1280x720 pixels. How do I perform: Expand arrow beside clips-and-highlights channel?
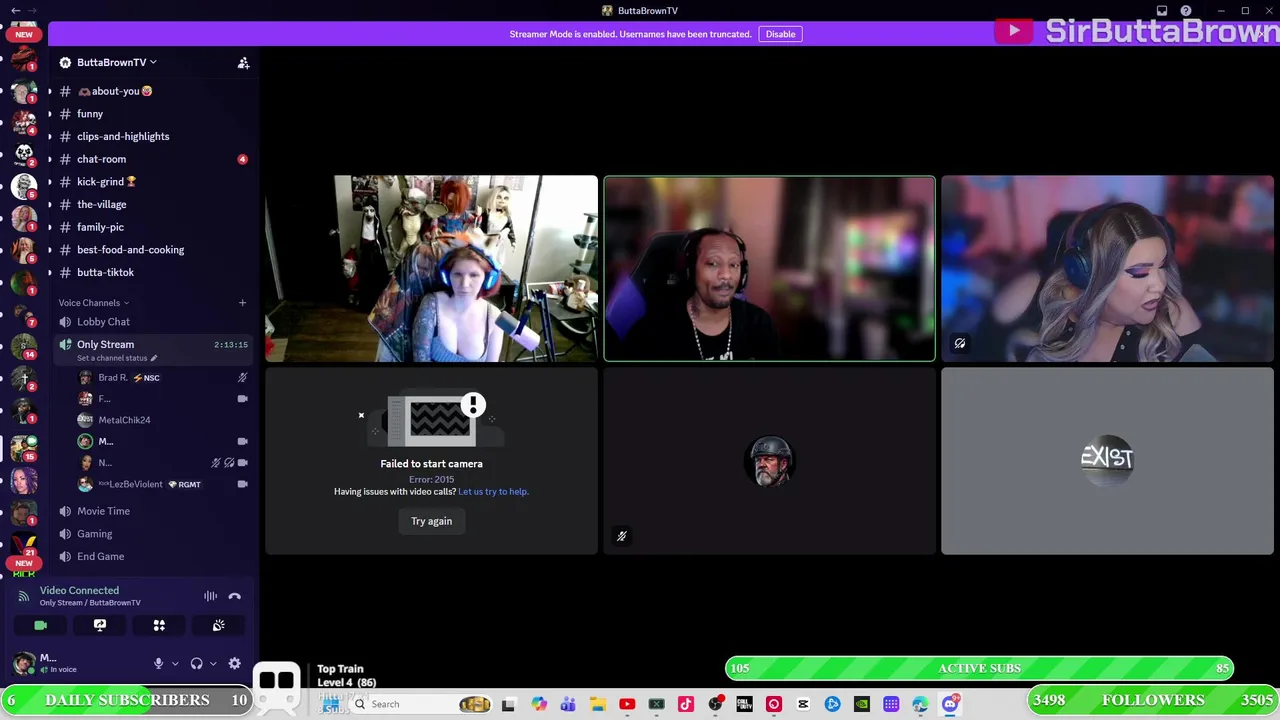coord(50,136)
